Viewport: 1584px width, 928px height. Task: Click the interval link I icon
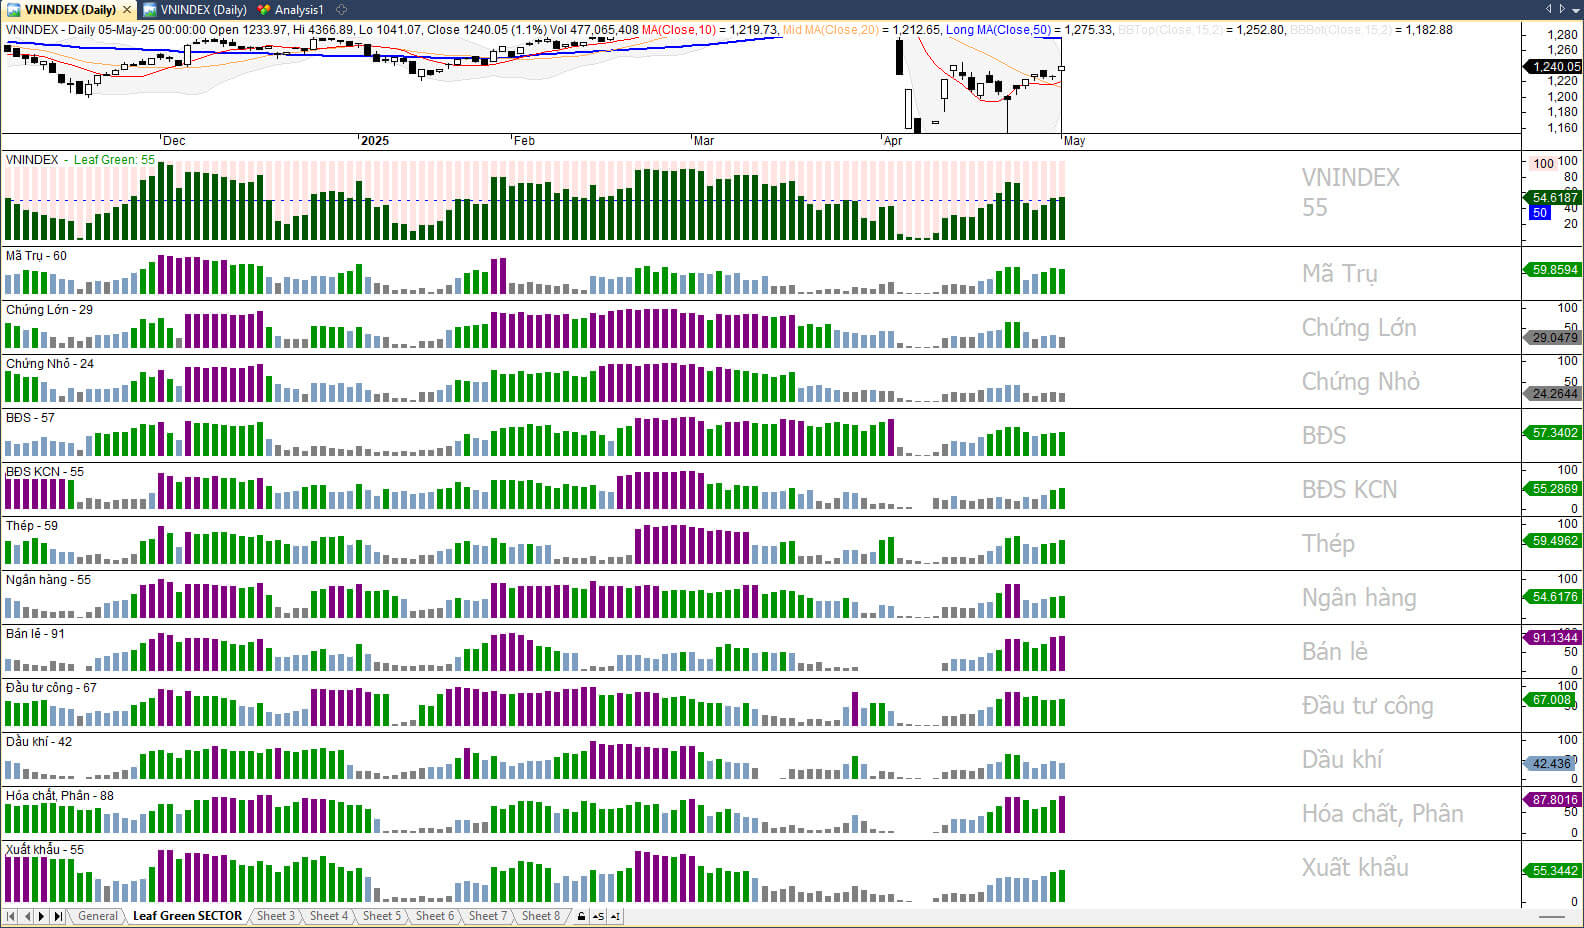pyautogui.click(x=615, y=916)
